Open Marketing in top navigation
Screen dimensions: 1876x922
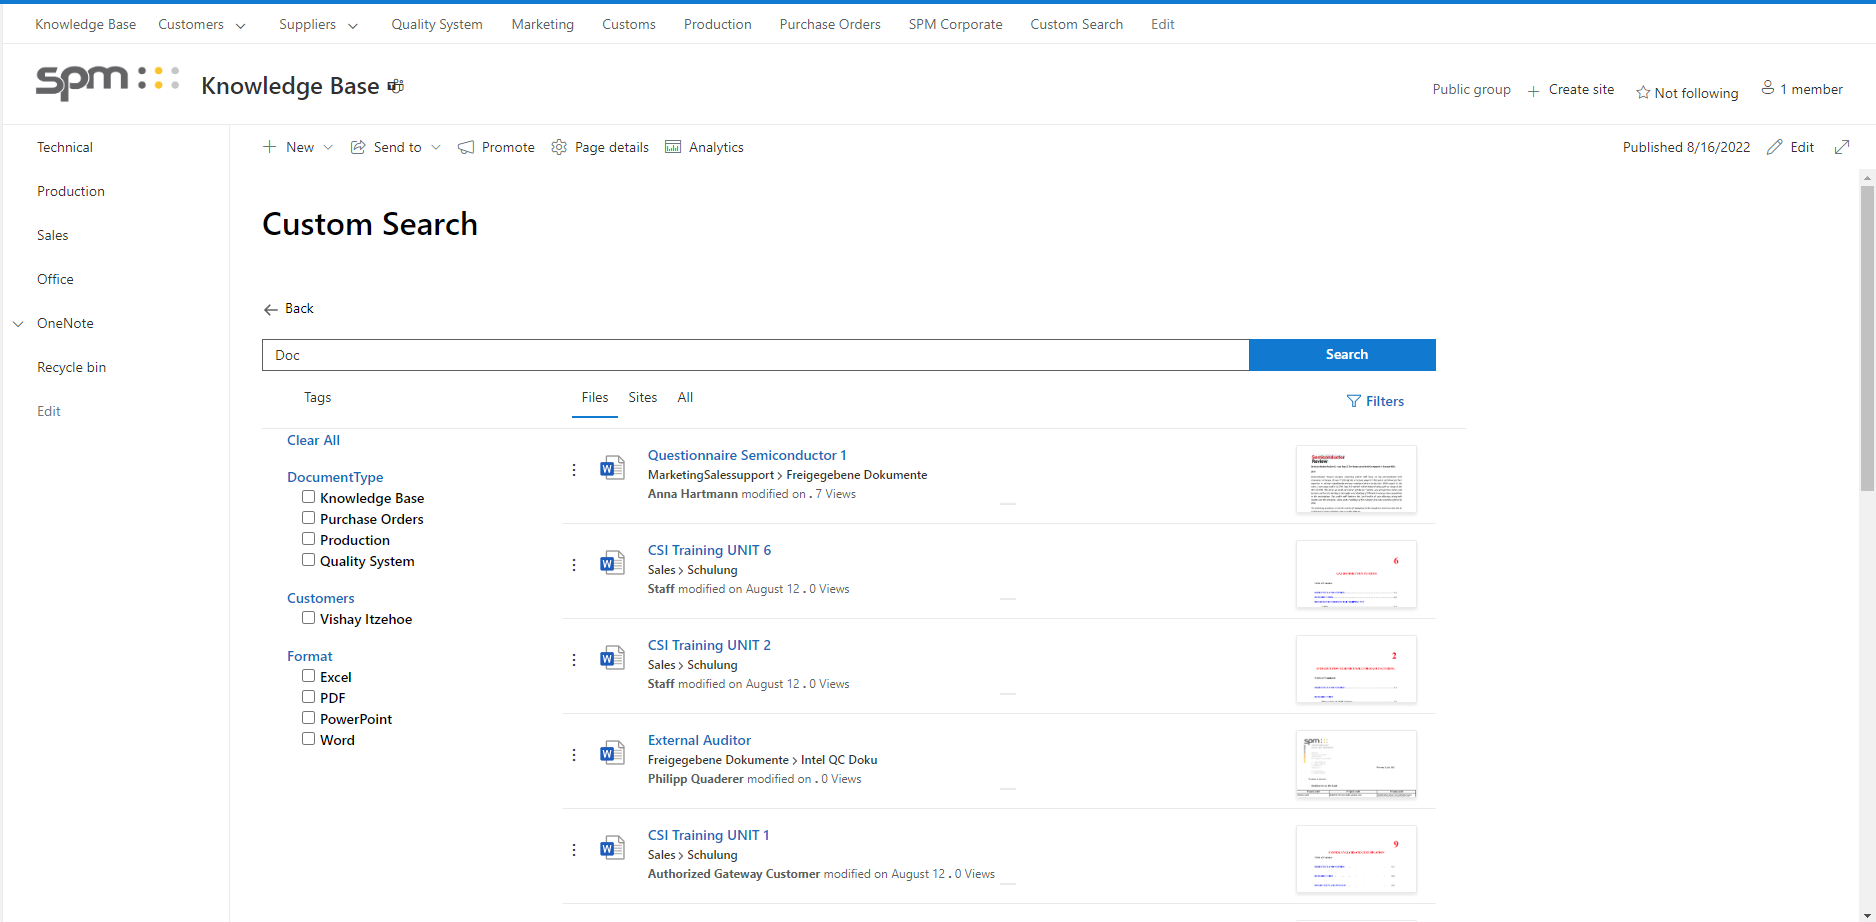[x=543, y=24]
